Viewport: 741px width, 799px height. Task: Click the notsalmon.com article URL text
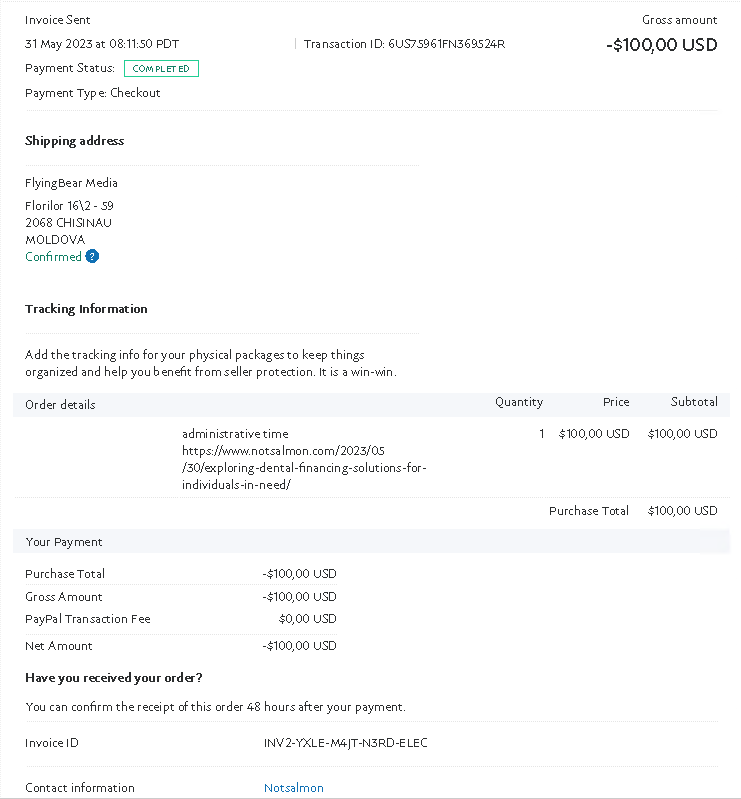click(x=304, y=467)
